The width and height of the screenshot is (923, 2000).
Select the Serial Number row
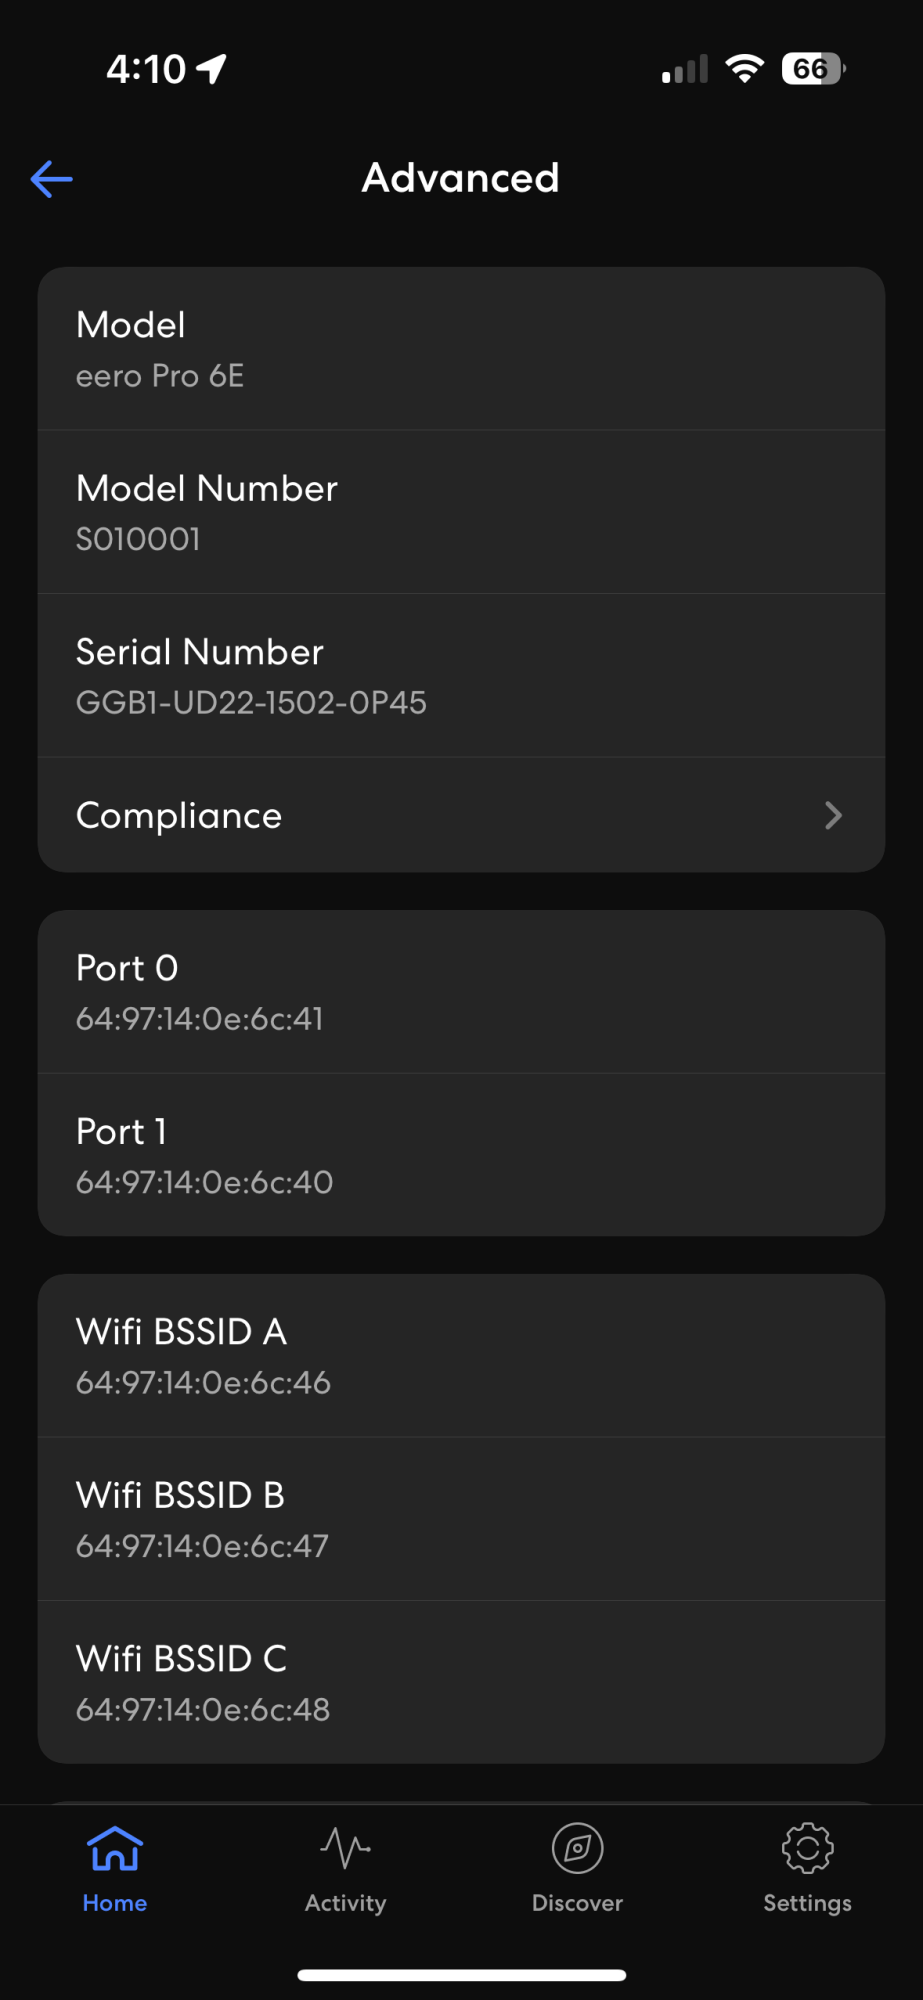[461, 676]
